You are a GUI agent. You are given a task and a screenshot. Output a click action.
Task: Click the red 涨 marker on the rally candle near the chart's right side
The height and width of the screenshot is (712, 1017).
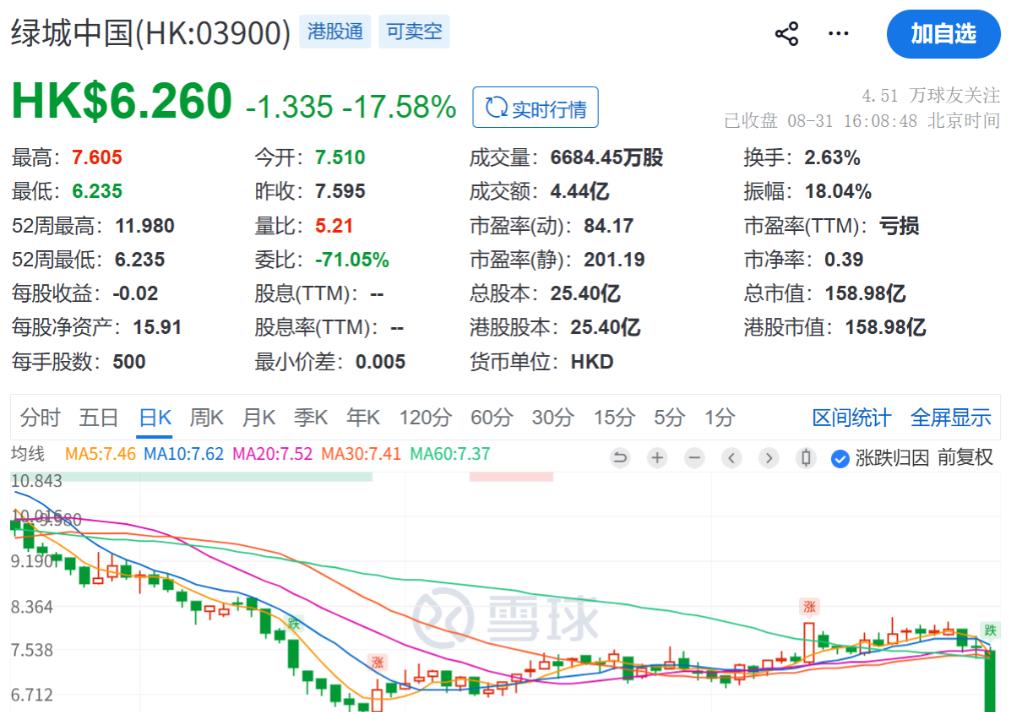click(809, 607)
